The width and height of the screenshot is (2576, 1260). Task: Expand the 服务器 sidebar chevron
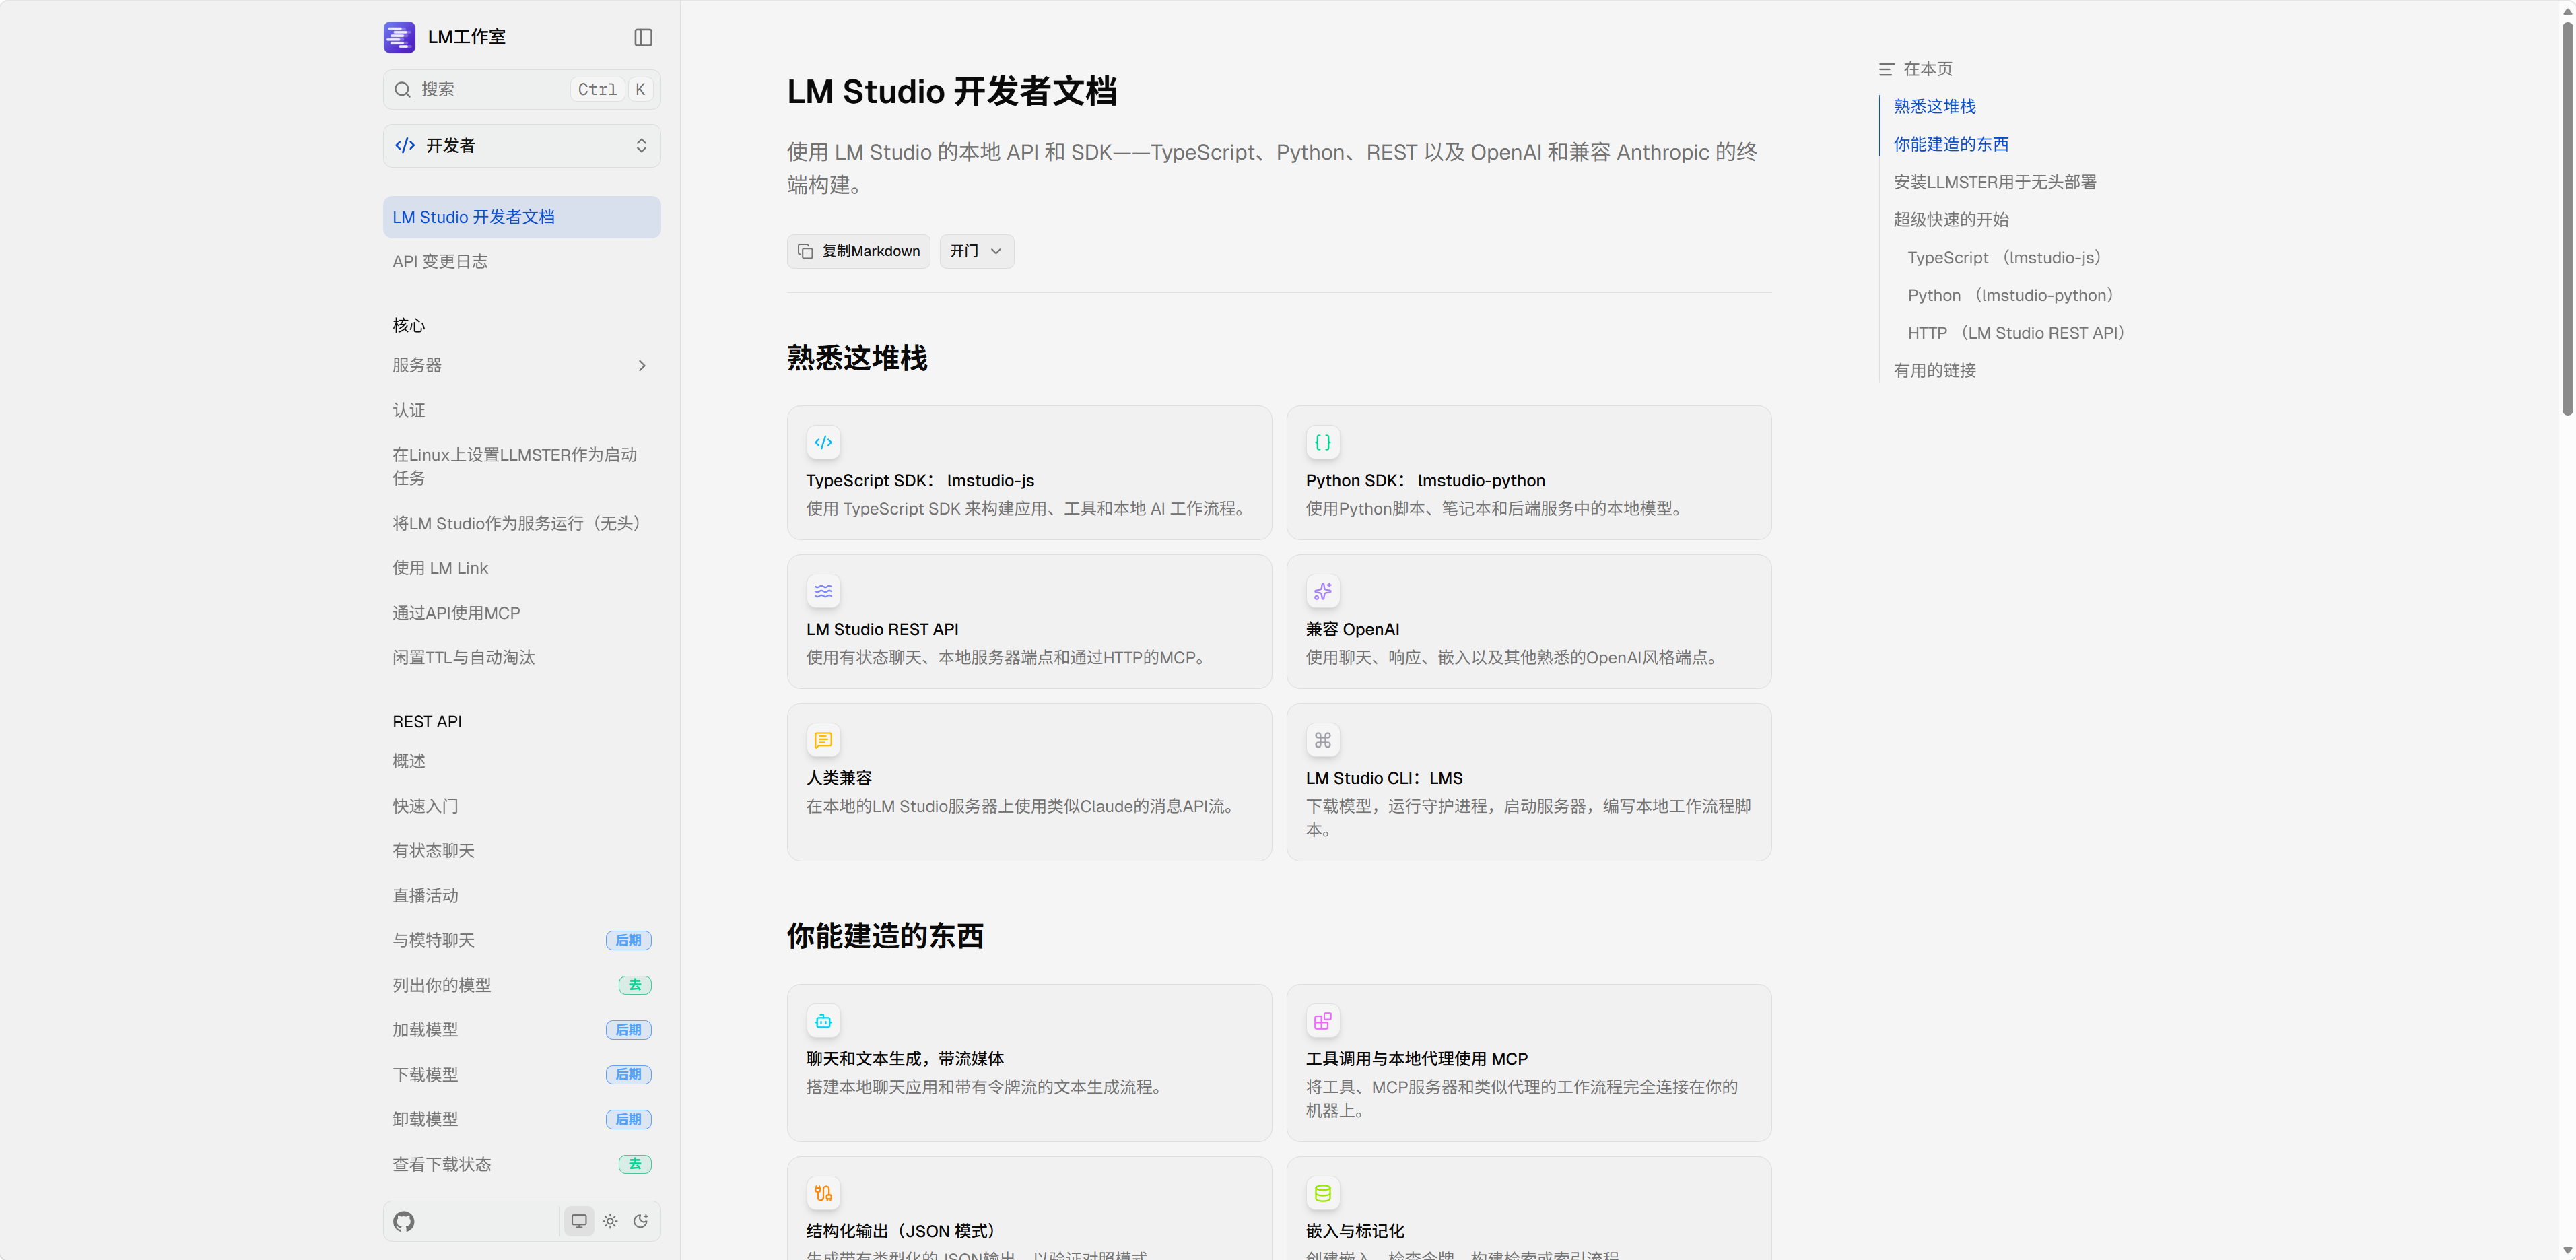point(642,366)
